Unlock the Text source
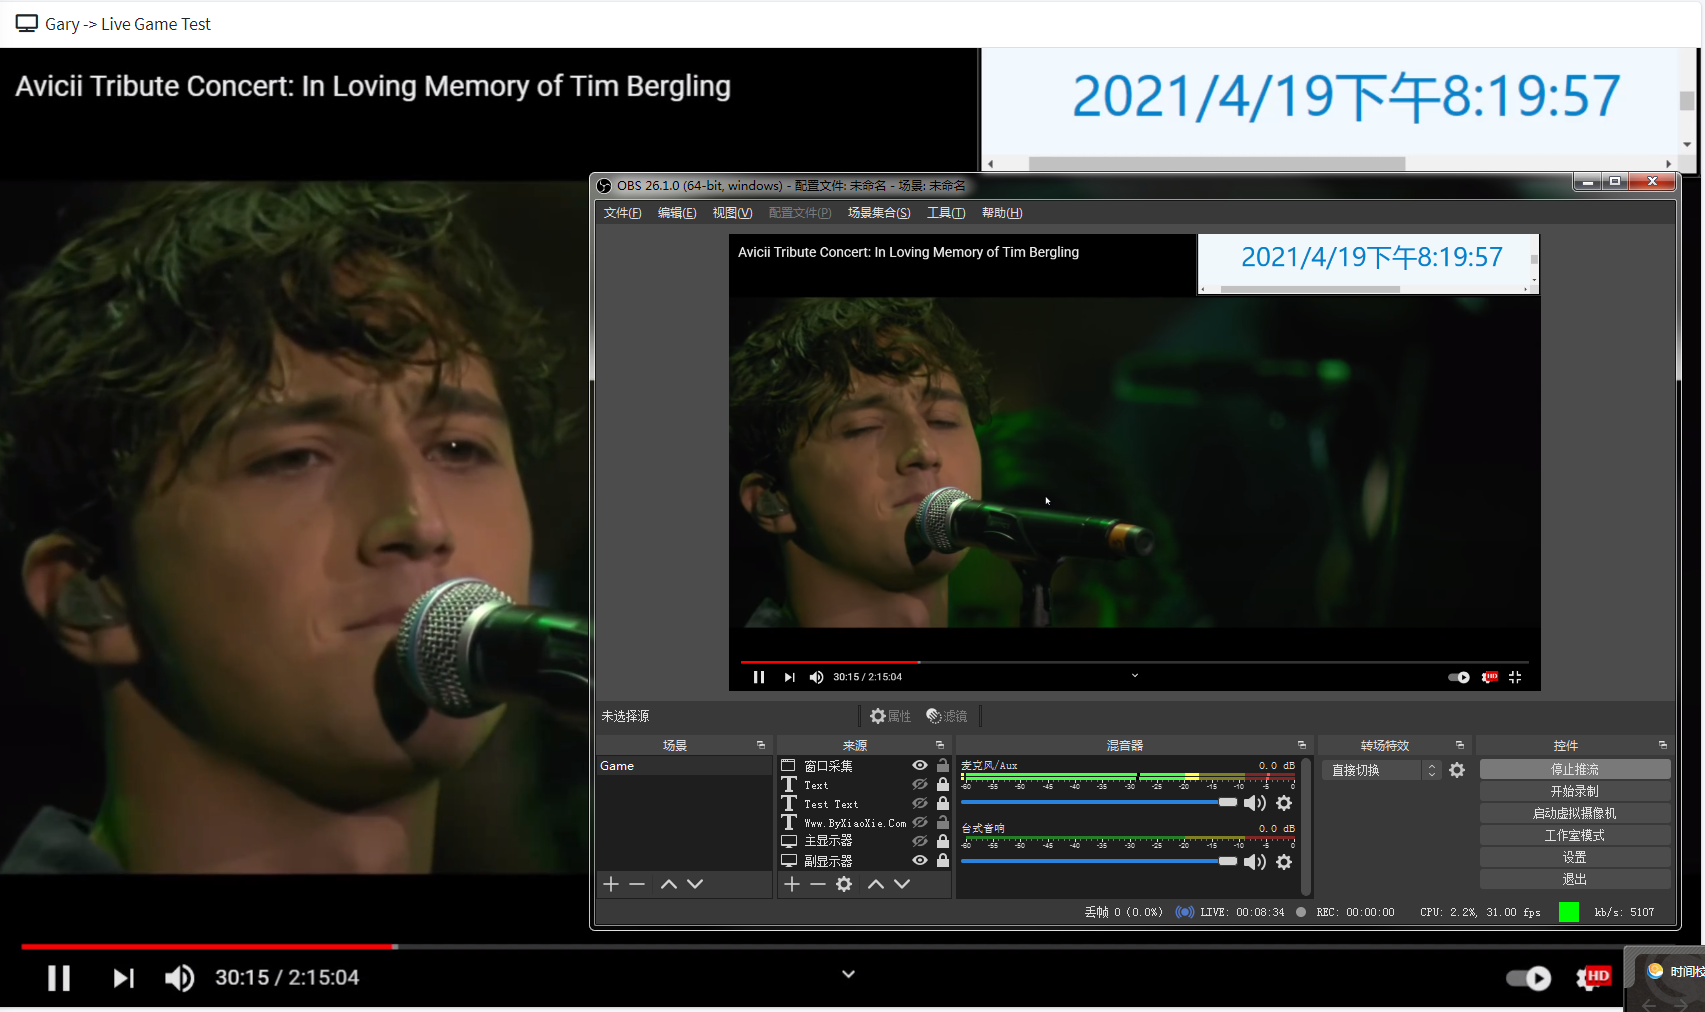1705x1012 pixels. (x=943, y=784)
